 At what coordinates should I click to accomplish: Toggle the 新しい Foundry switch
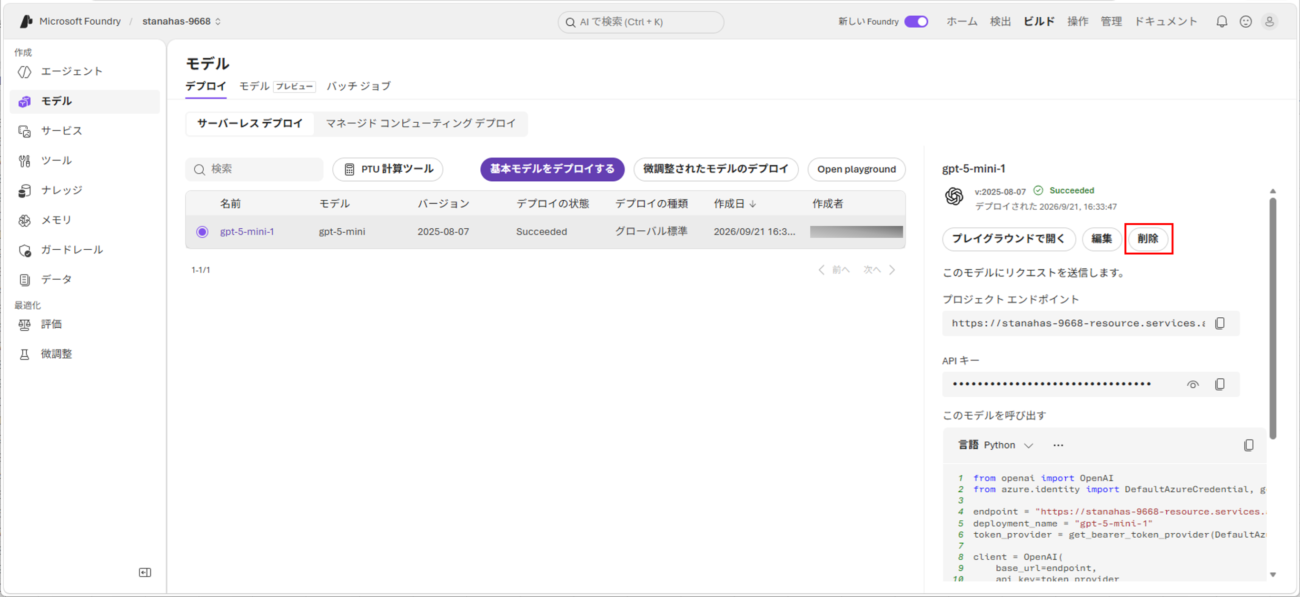click(x=916, y=21)
